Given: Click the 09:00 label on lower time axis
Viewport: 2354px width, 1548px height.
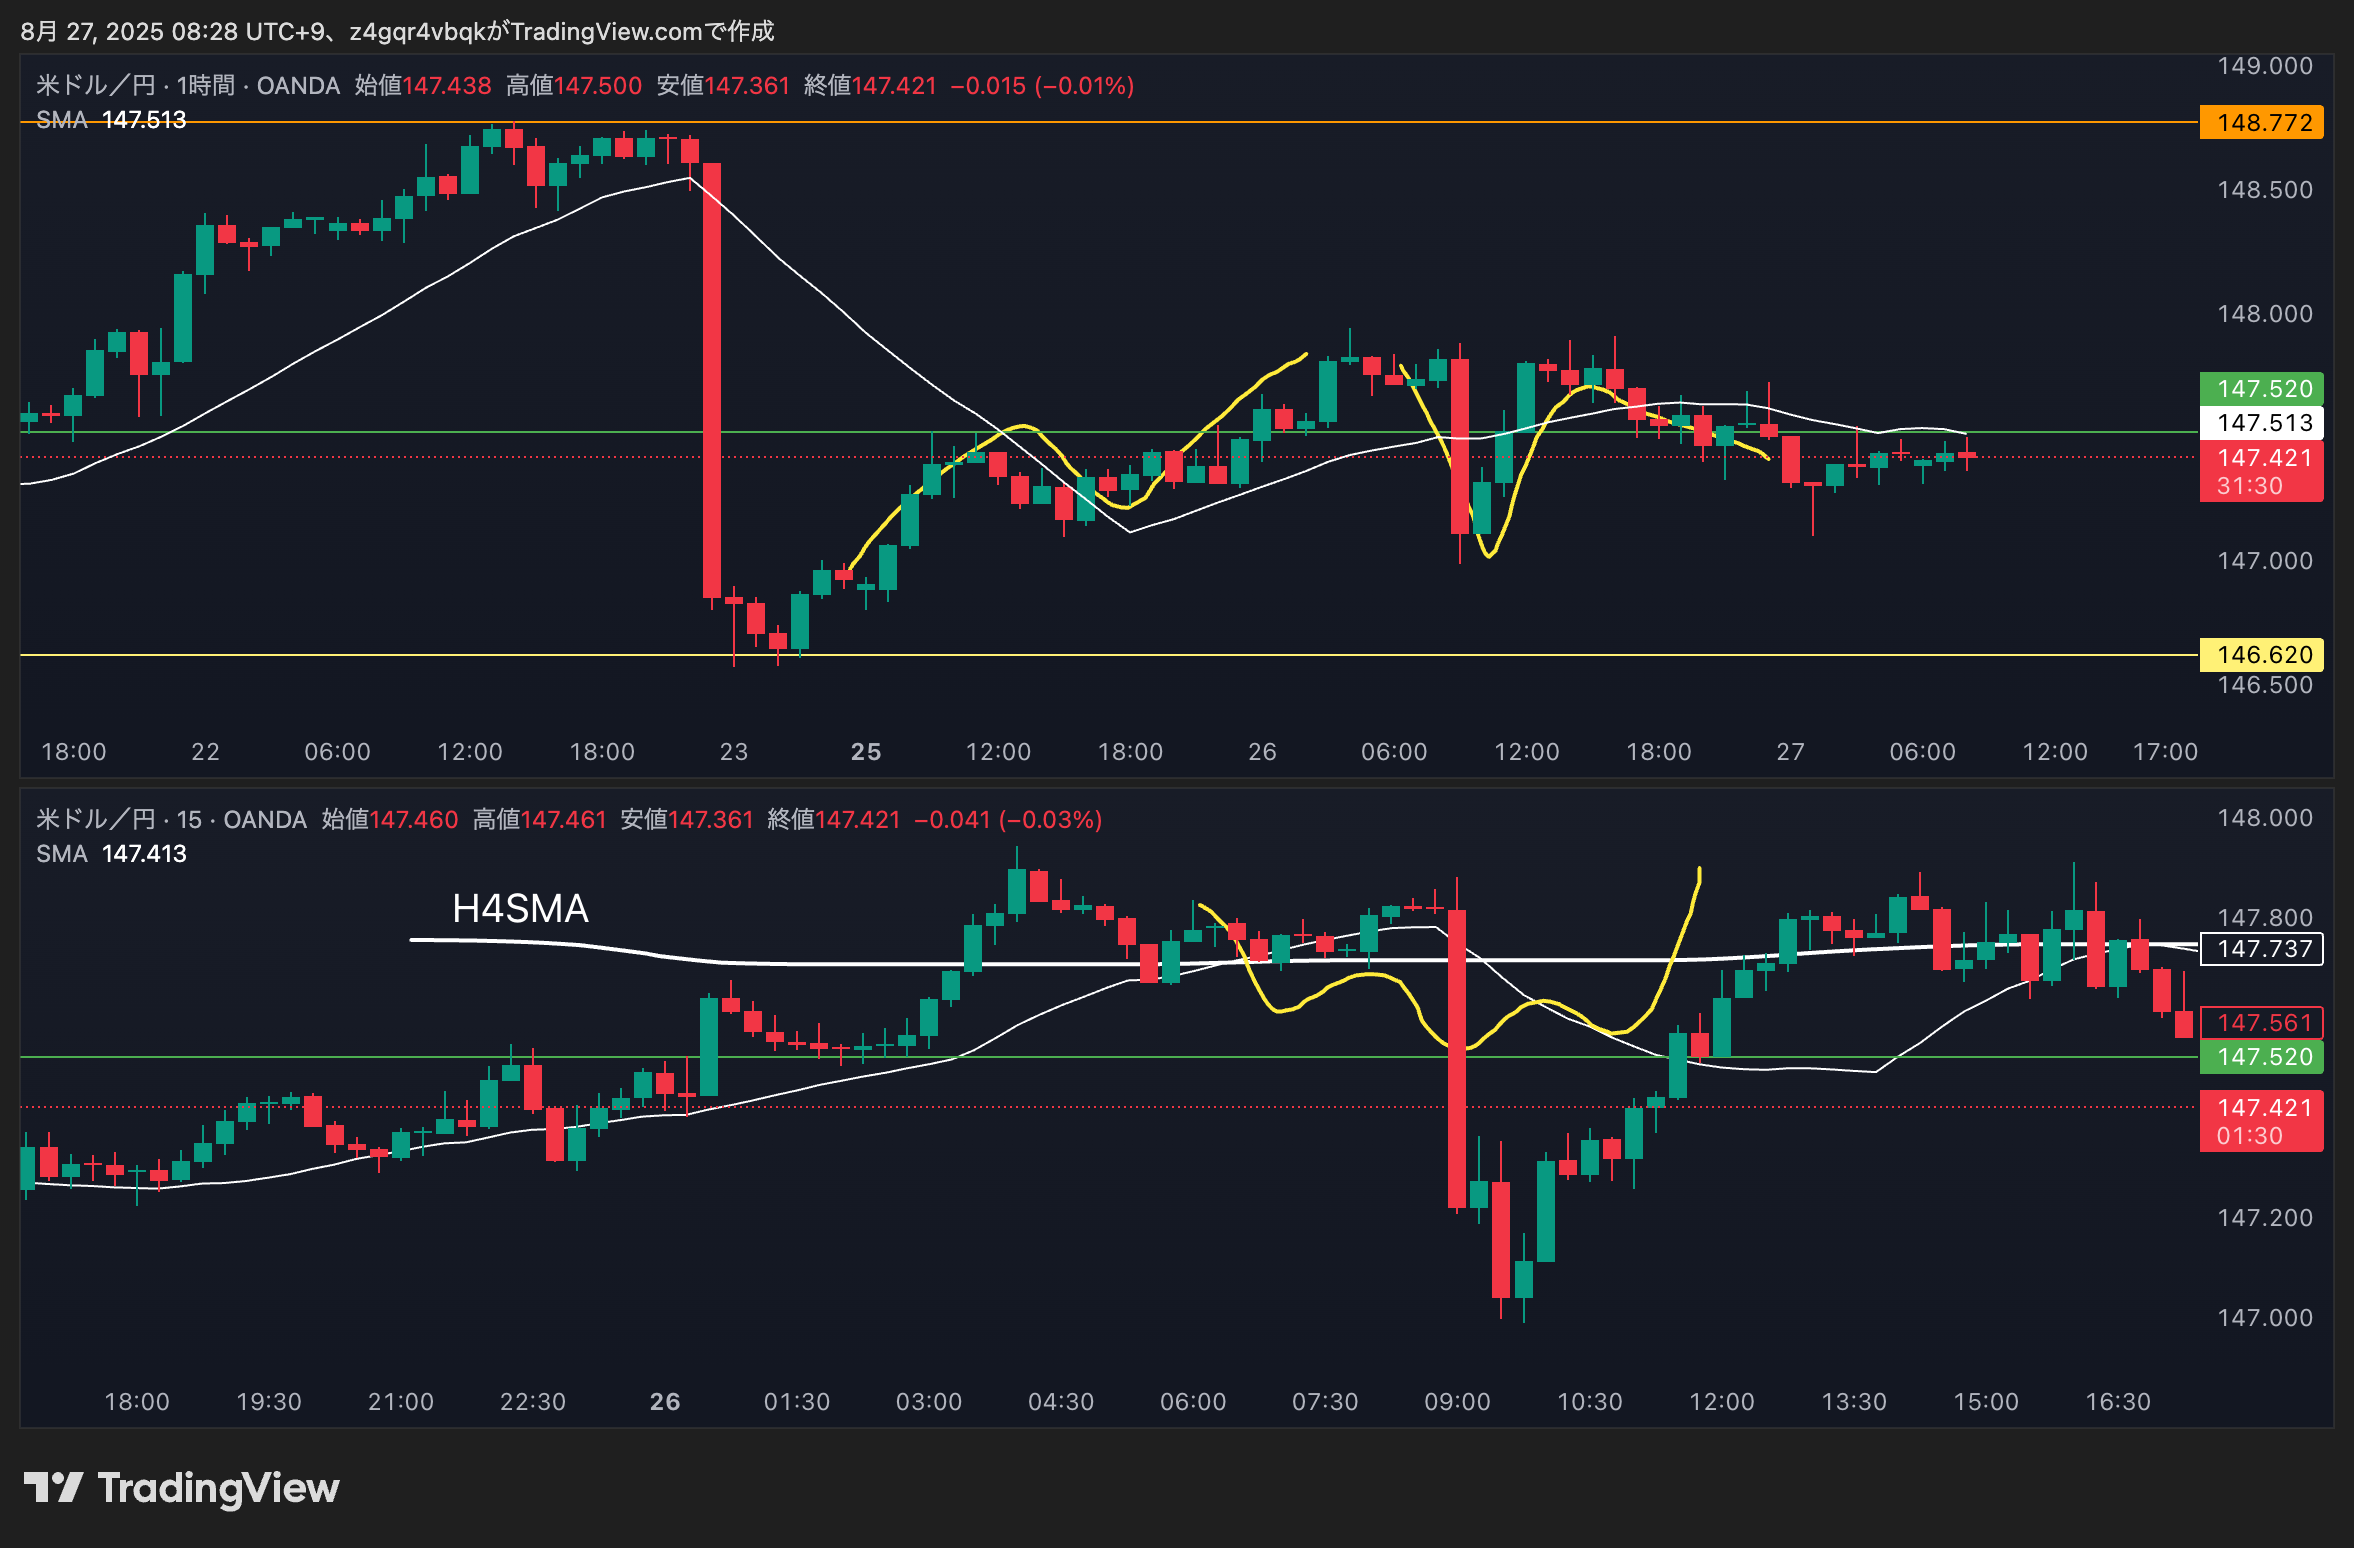Looking at the screenshot, I should [x=1458, y=1402].
